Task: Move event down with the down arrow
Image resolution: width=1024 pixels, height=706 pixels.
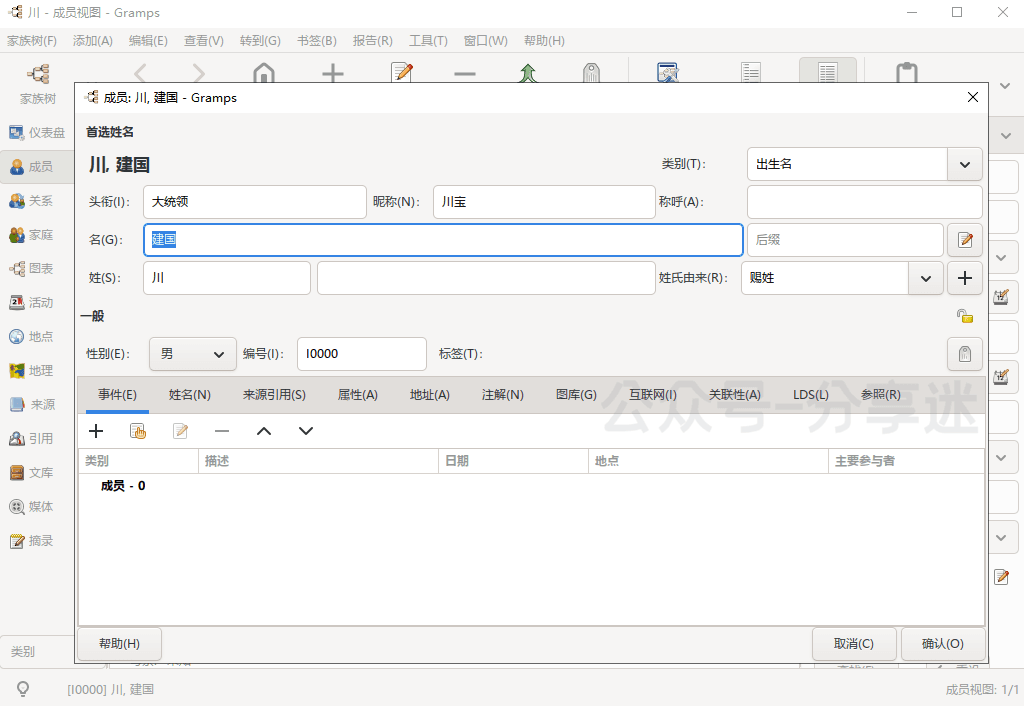Action: pyautogui.click(x=306, y=431)
